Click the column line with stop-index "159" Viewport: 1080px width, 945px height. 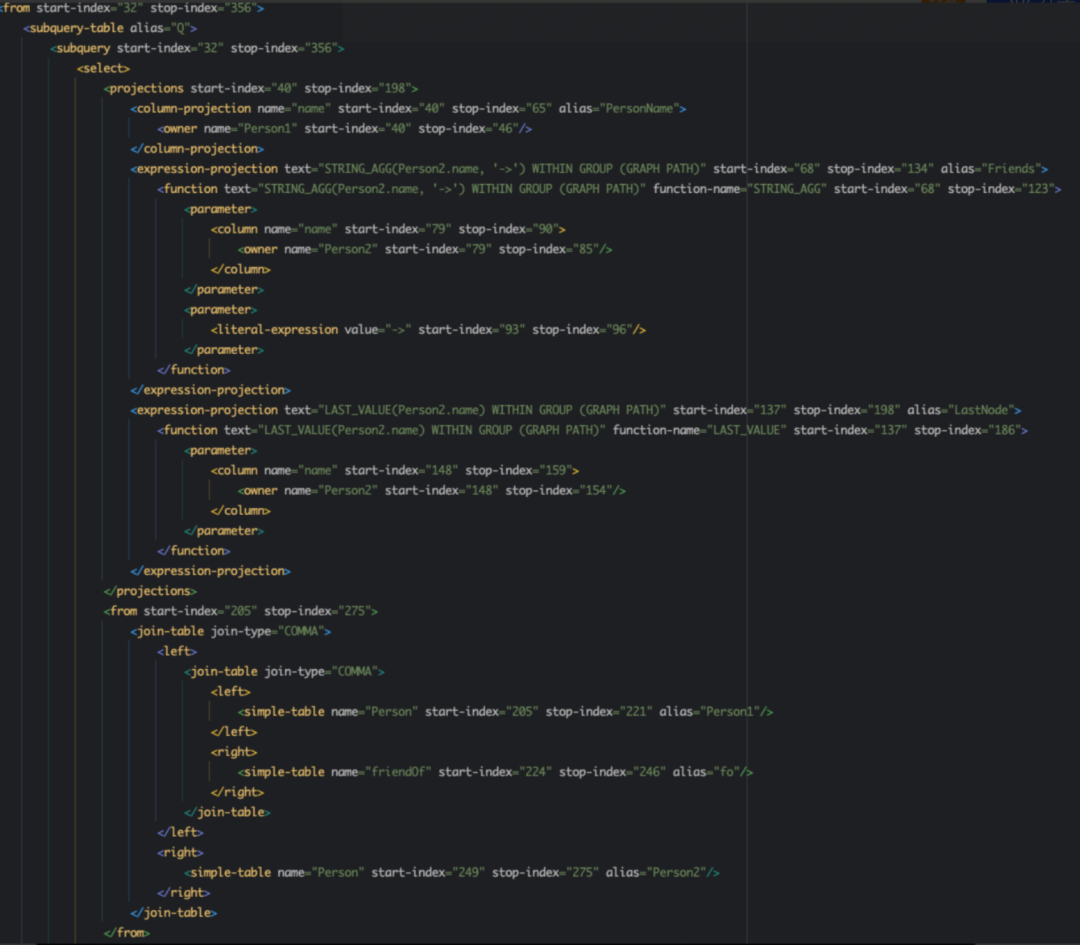coord(395,470)
